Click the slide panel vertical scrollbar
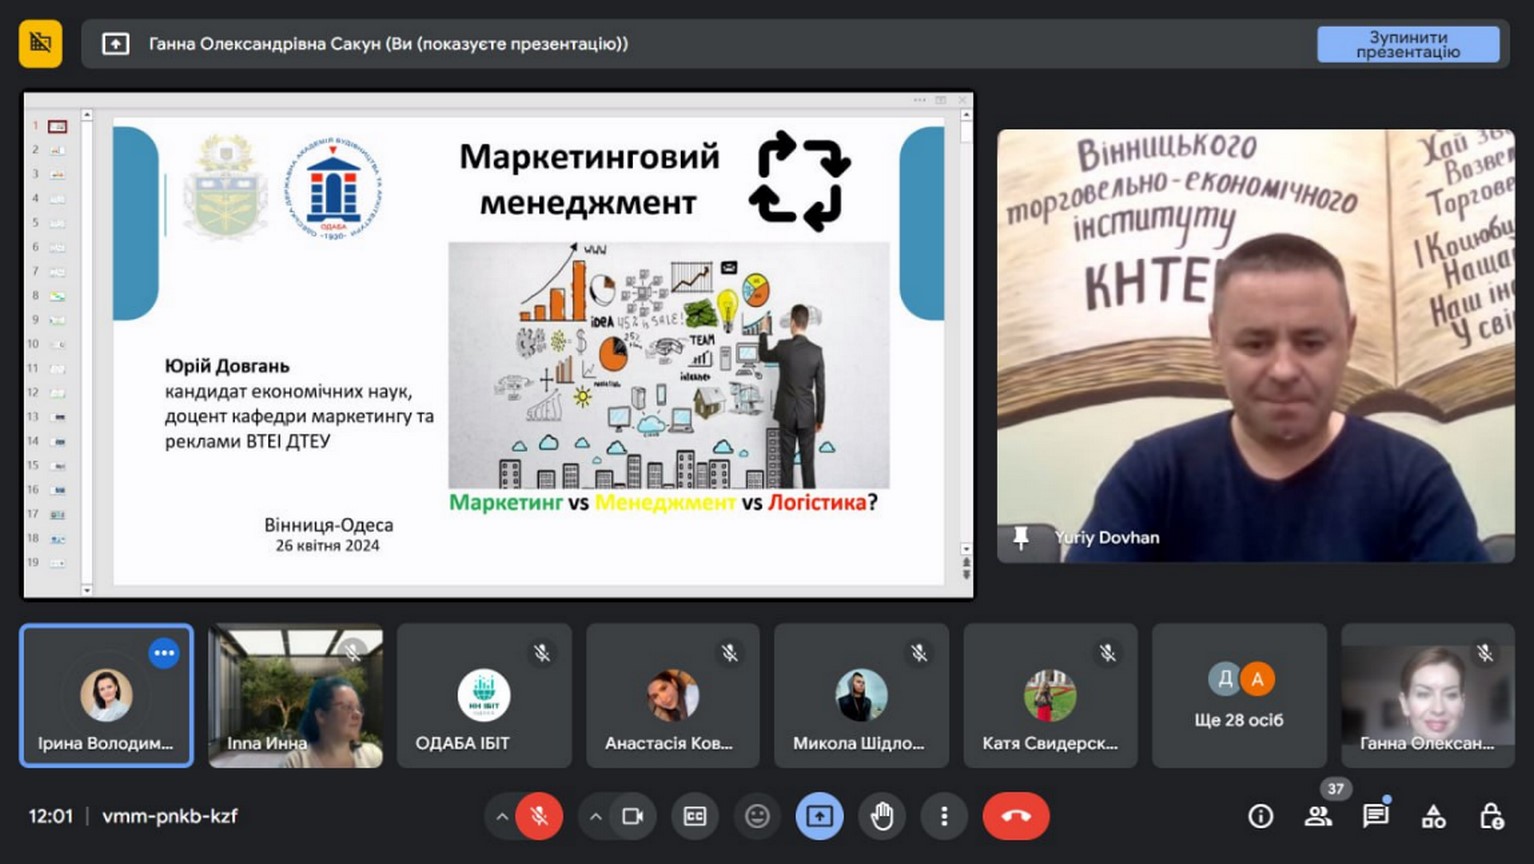Viewport: 1534px width, 864px height. tap(87, 350)
